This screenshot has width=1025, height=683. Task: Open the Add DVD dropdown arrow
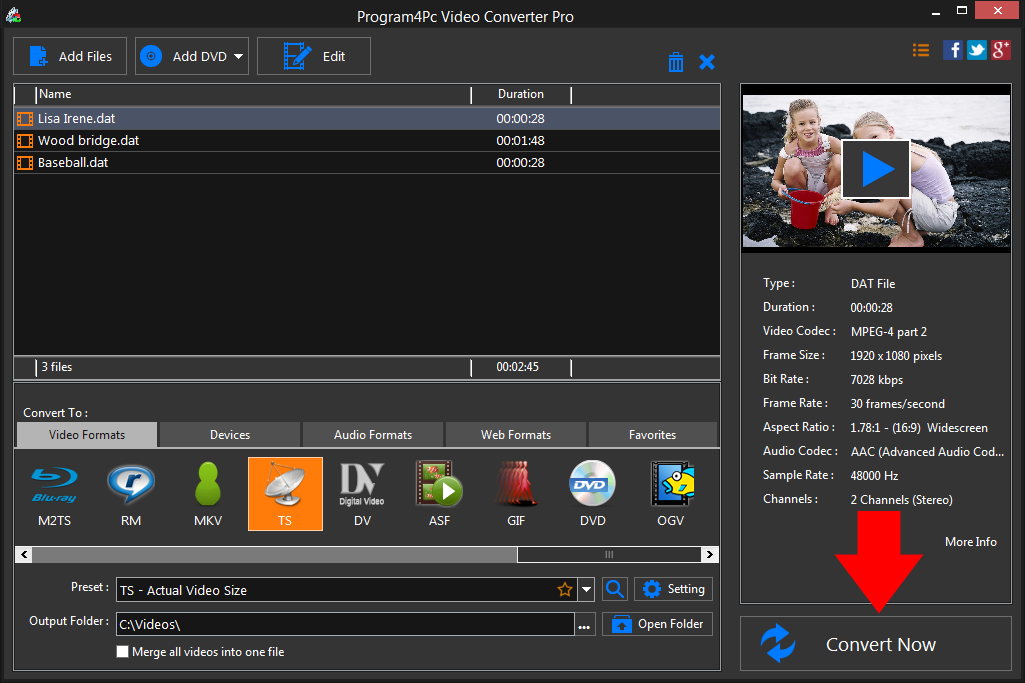239,57
